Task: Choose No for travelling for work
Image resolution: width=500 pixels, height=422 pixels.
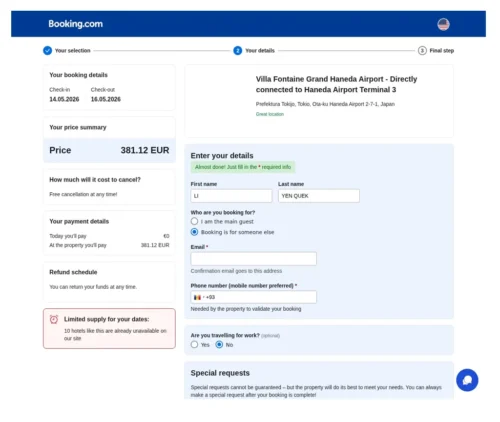Action: click(219, 345)
